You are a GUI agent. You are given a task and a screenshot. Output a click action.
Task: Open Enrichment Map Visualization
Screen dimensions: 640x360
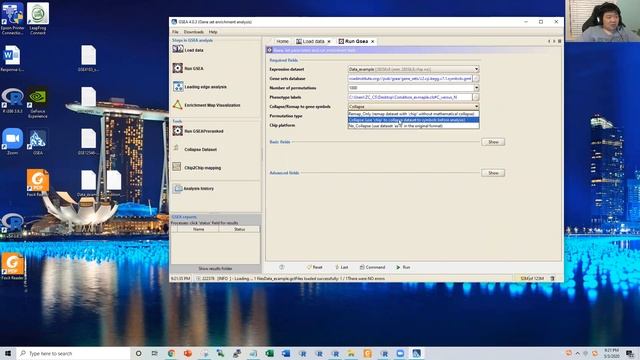[207, 105]
